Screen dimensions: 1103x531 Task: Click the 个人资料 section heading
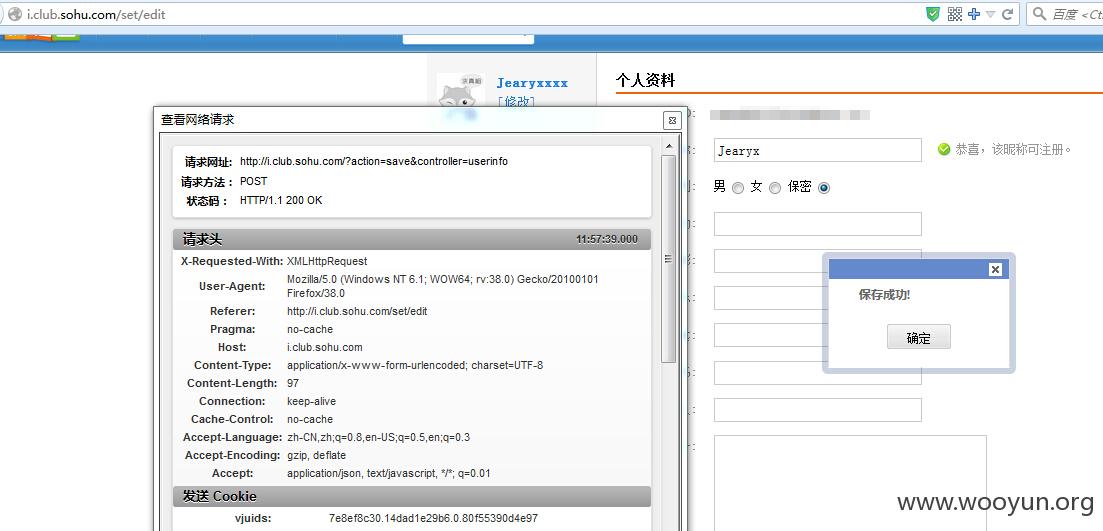tap(645, 80)
